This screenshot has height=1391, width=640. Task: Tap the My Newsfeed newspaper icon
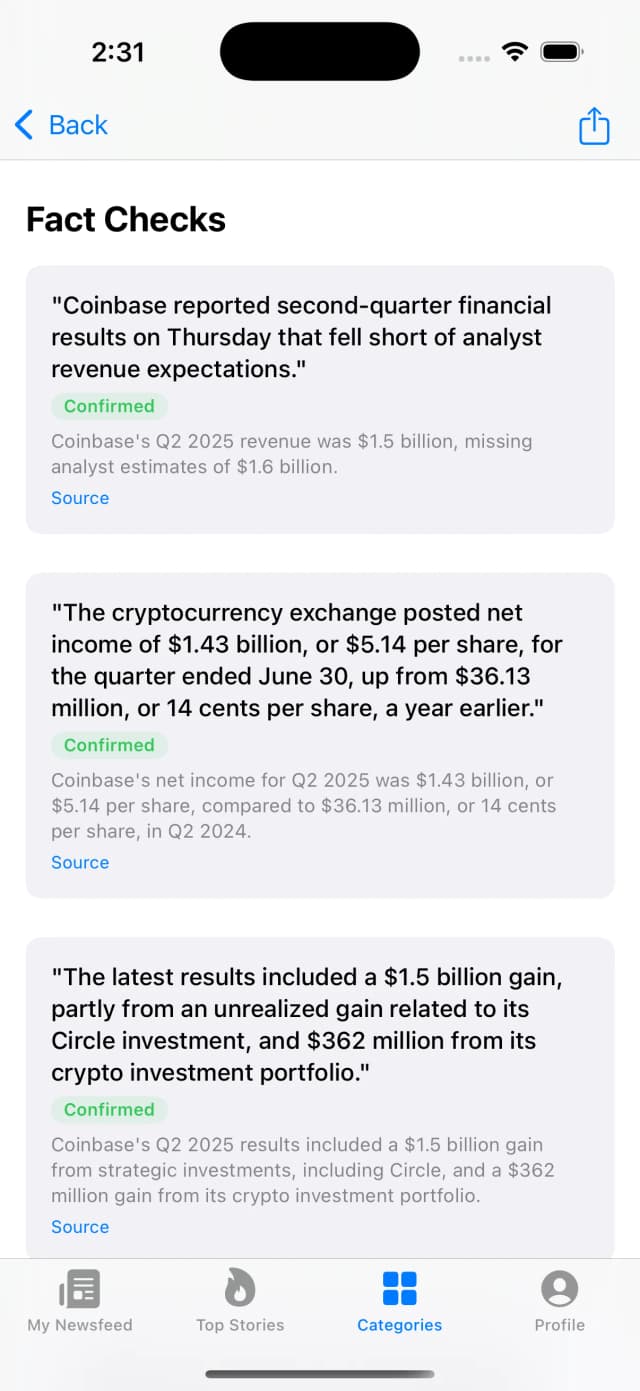(x=80, y=1288)
